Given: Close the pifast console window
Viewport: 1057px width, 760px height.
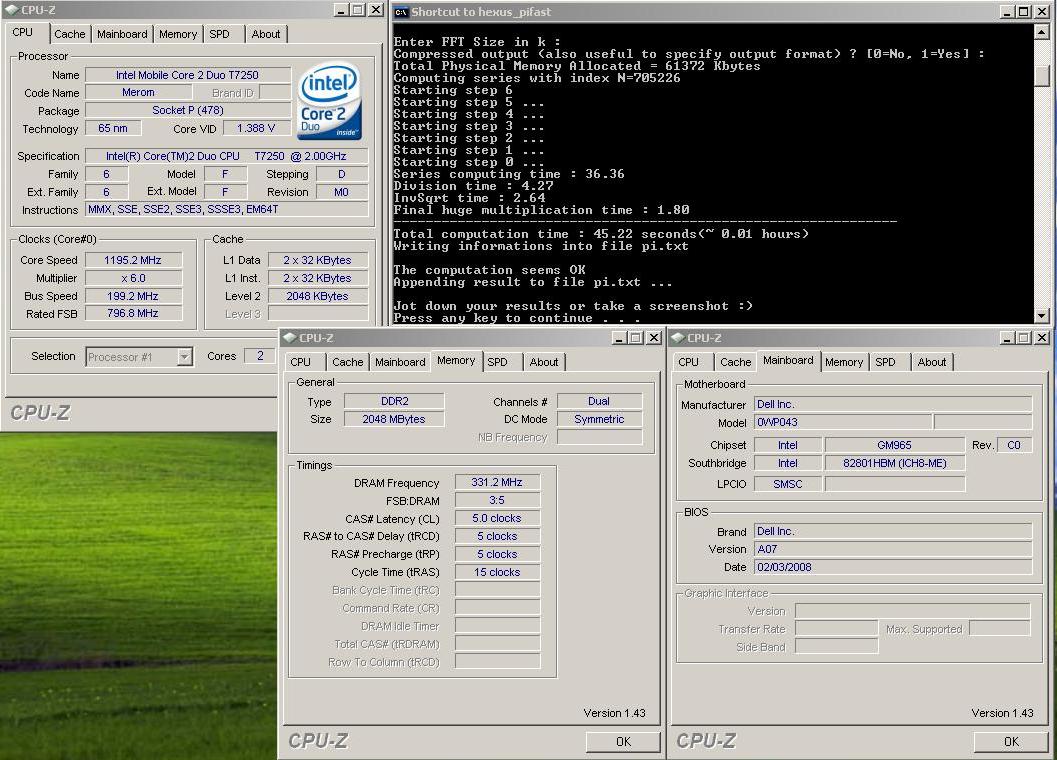Looking at the screenshot, I should click(x=1041, y=11).
